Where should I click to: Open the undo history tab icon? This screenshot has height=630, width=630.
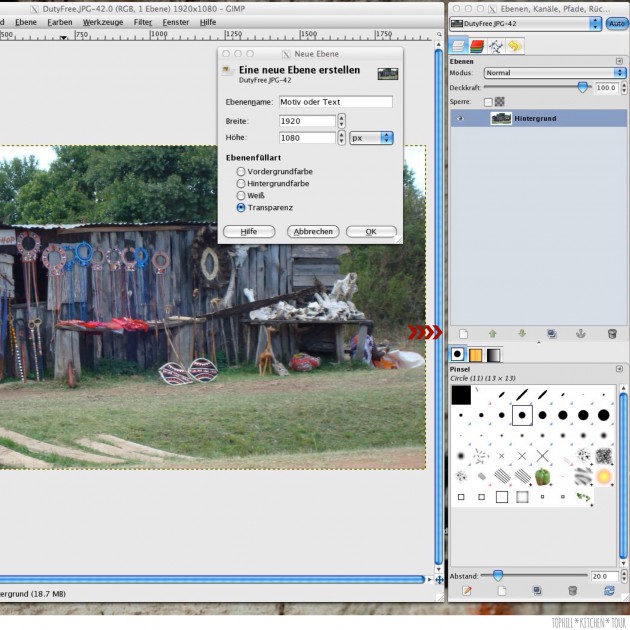click(515, 46)
